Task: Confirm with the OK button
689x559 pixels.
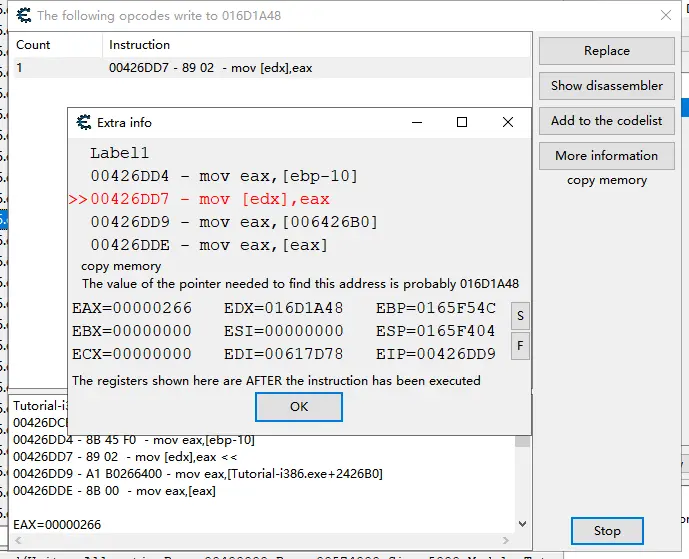Action: (x=299, y=407)
